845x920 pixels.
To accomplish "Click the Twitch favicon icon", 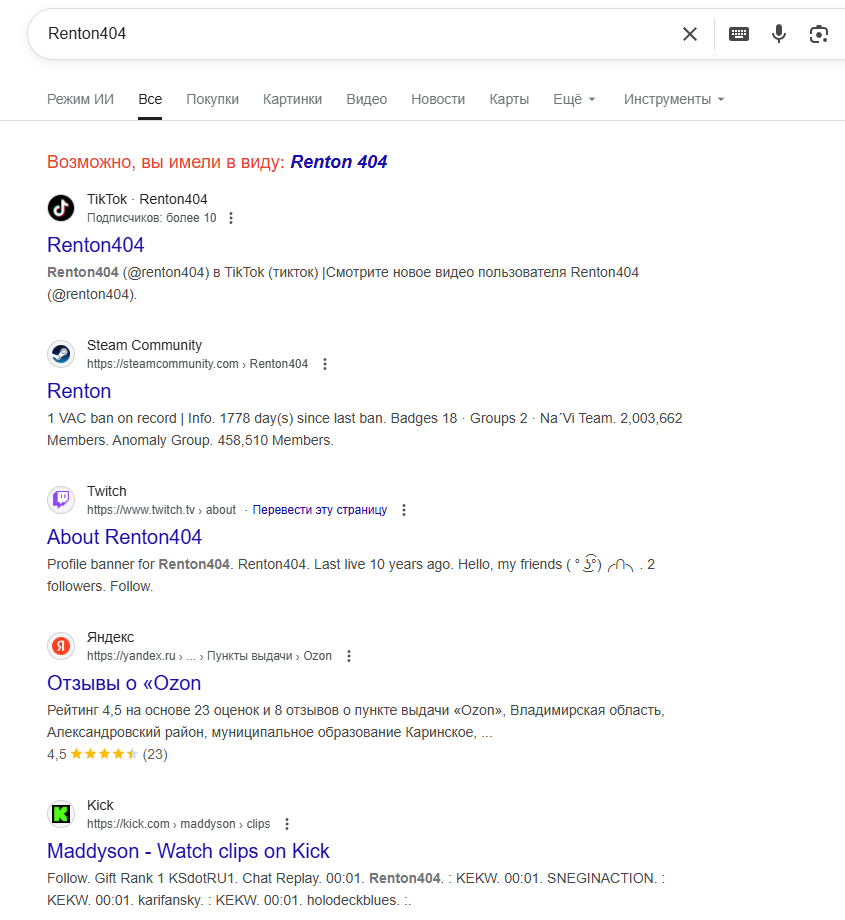I will (x=61, y=500).
